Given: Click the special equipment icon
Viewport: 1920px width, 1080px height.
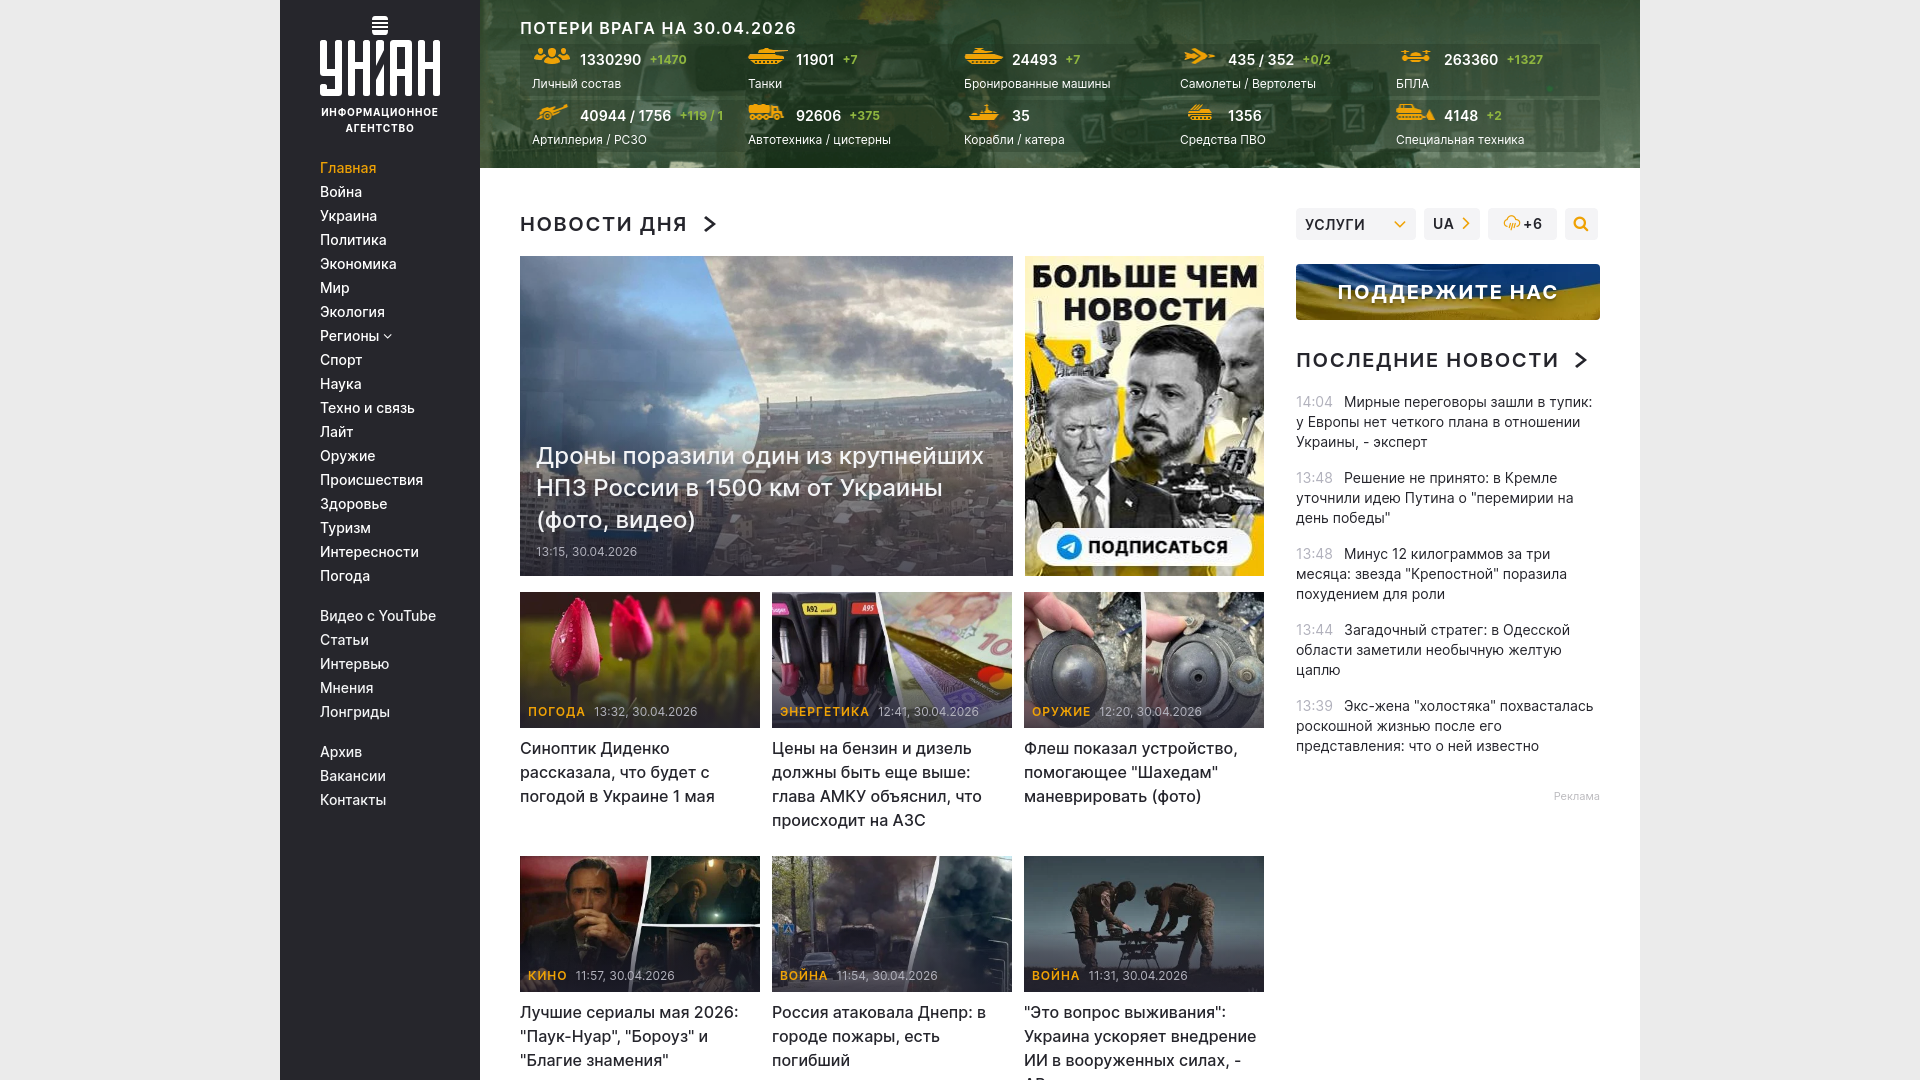Looking at the screenshot, I should click(1415, 113).
